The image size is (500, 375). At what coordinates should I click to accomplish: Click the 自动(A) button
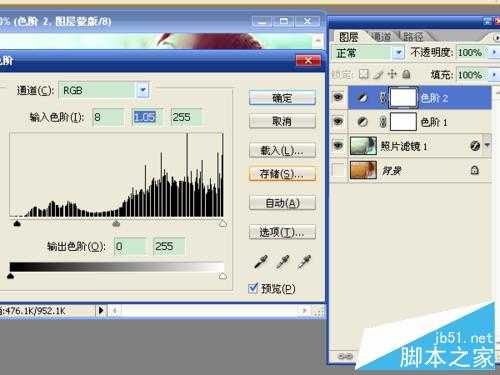[x=282, y=203]
